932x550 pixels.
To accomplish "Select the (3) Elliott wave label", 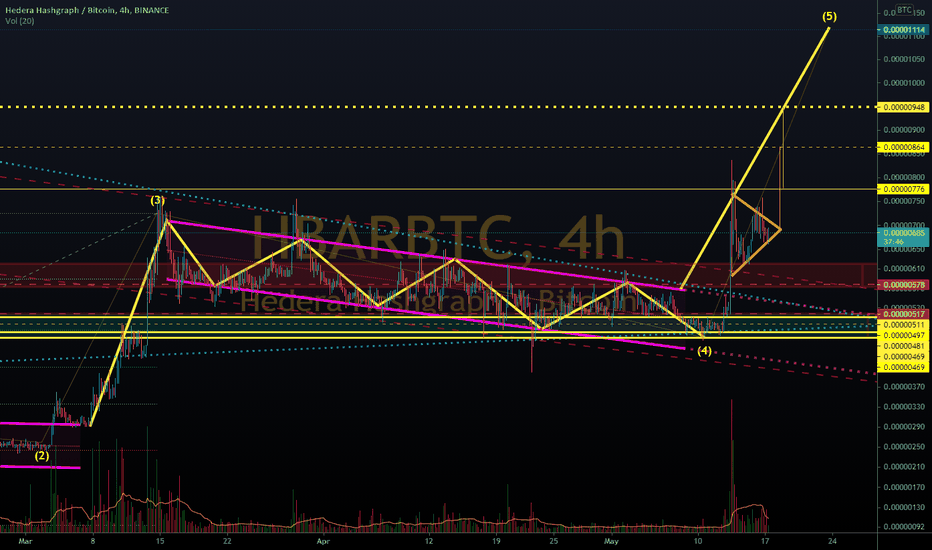I will click(x=158, y=200).
